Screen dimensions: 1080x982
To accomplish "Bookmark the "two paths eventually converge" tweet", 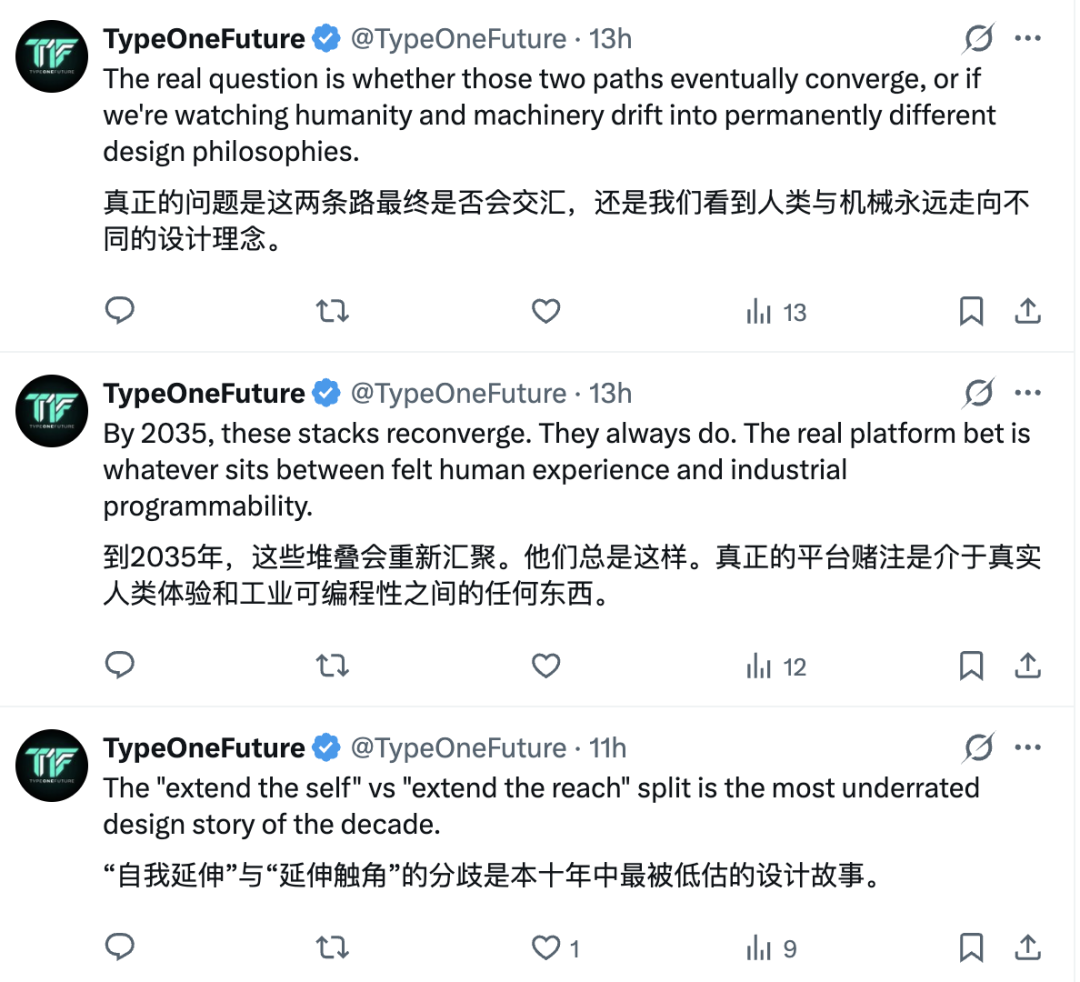I will [x=971, y=312].
